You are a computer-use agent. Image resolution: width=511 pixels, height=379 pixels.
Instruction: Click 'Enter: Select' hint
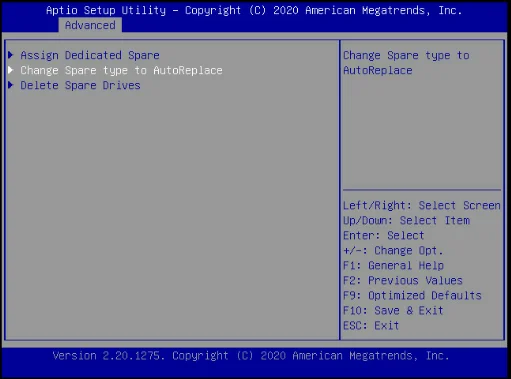(x=384, y=235)
